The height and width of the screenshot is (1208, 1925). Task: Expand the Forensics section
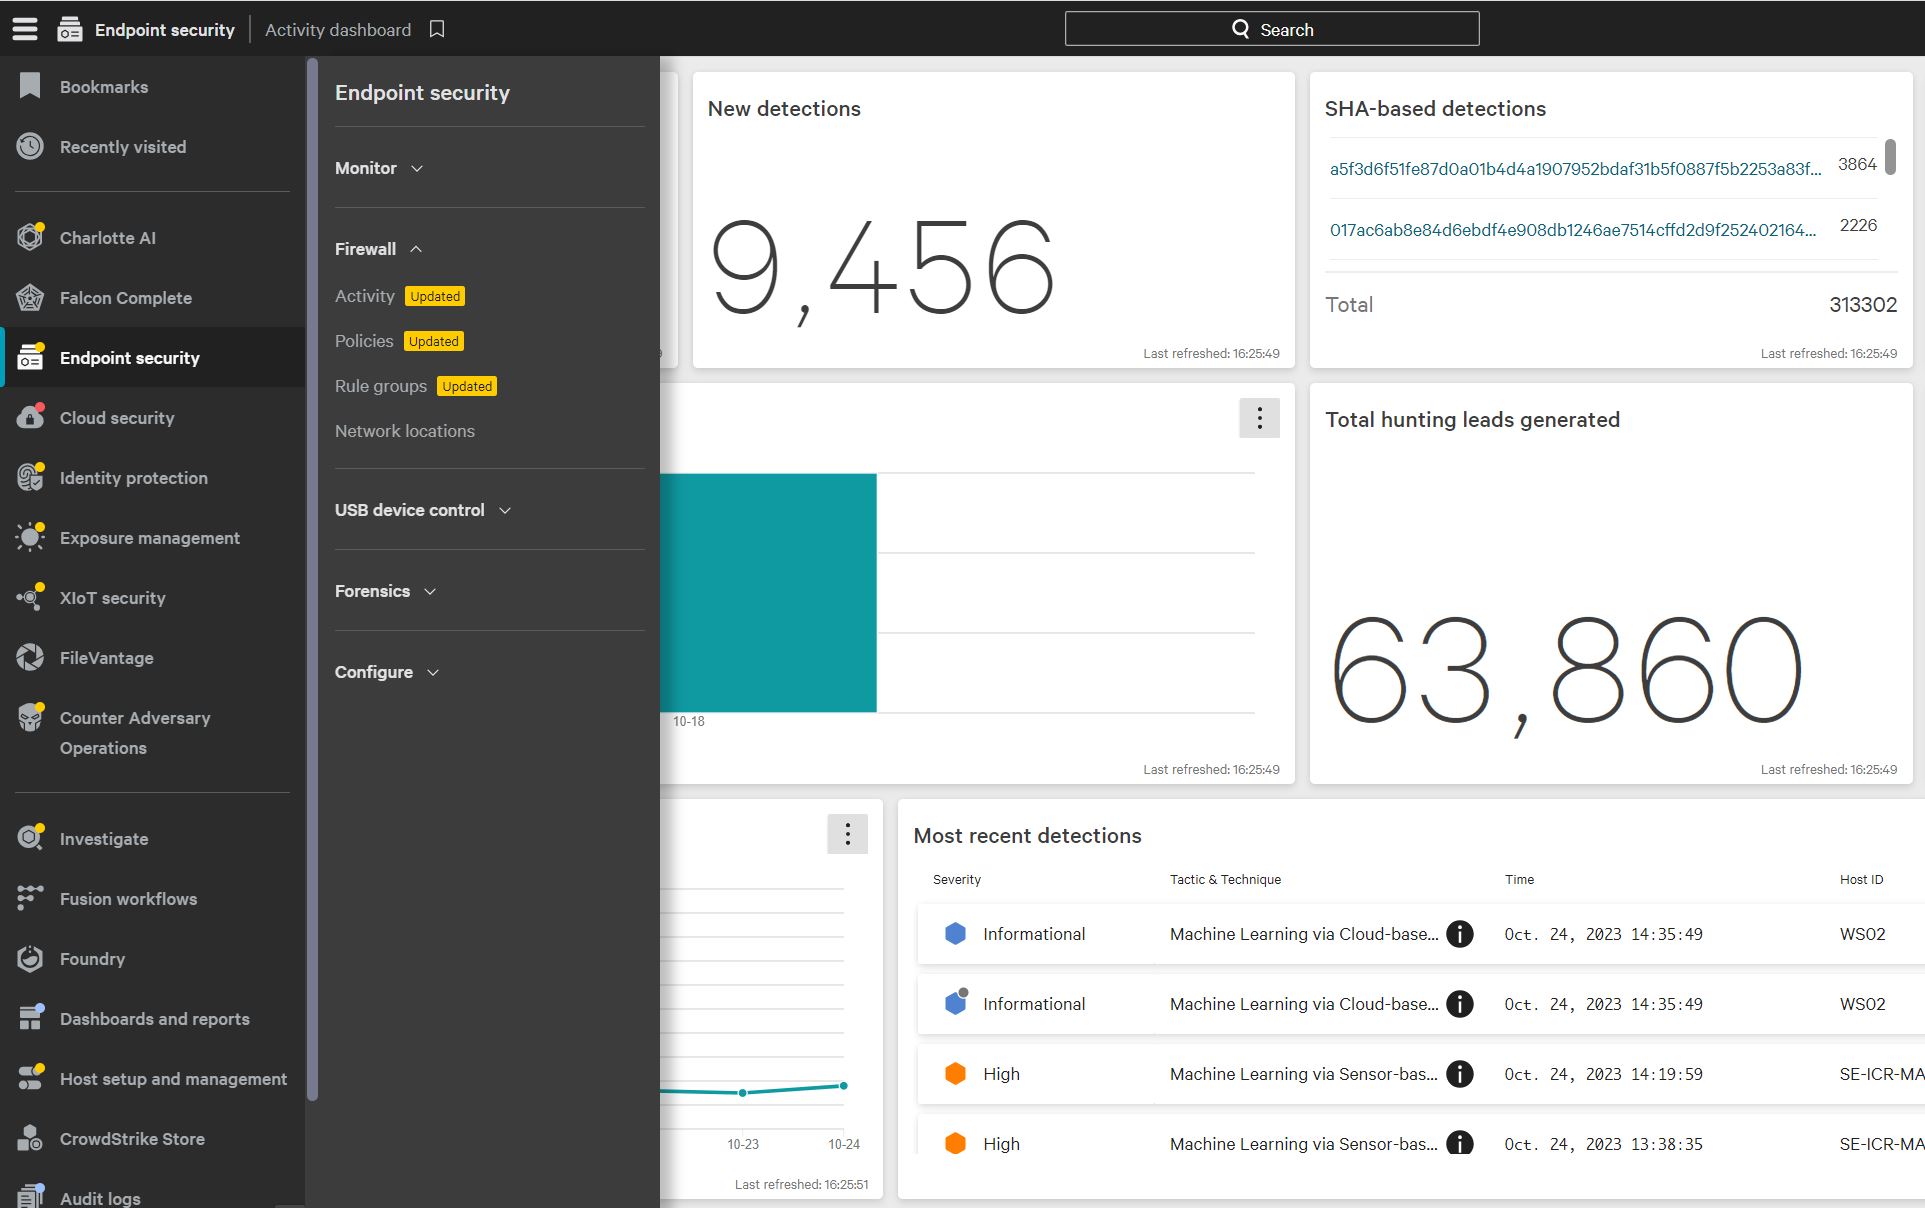click(385, 591)
